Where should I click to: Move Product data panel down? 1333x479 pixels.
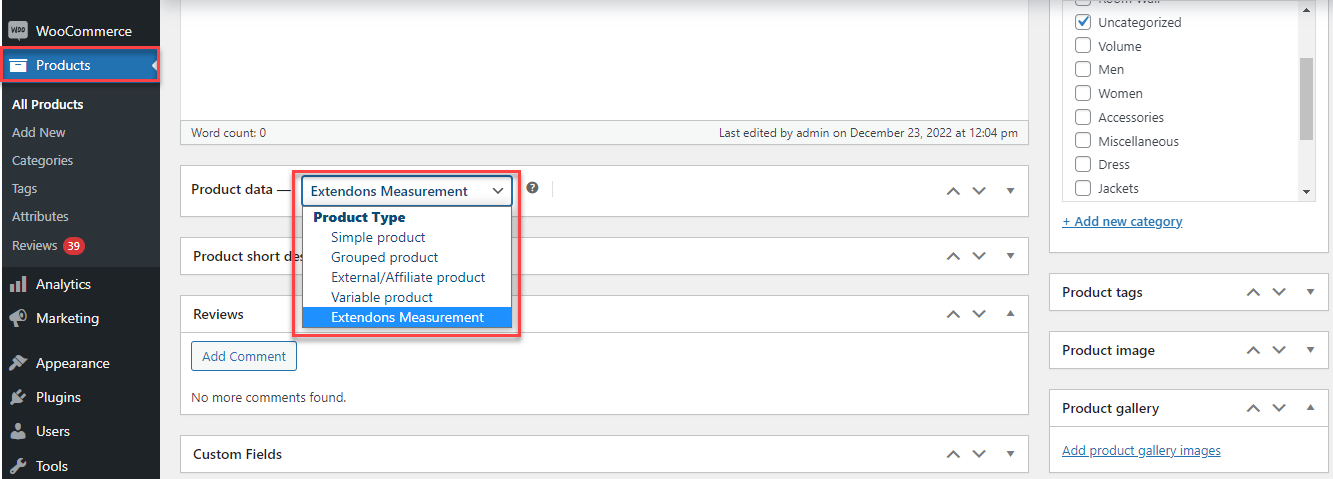979,191
